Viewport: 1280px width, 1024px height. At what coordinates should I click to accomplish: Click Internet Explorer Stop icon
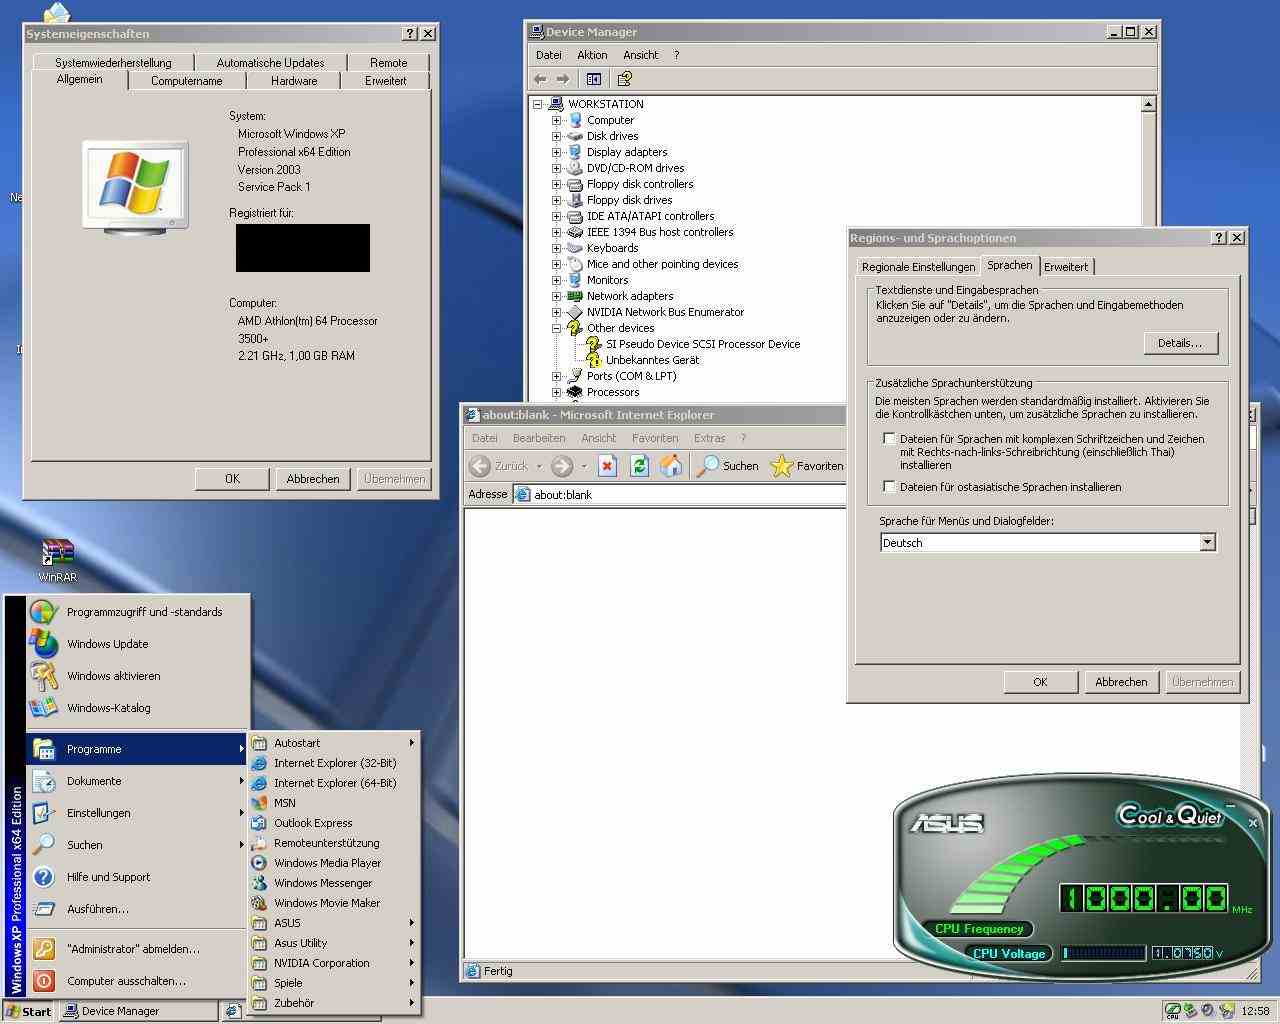pos(607,466)
